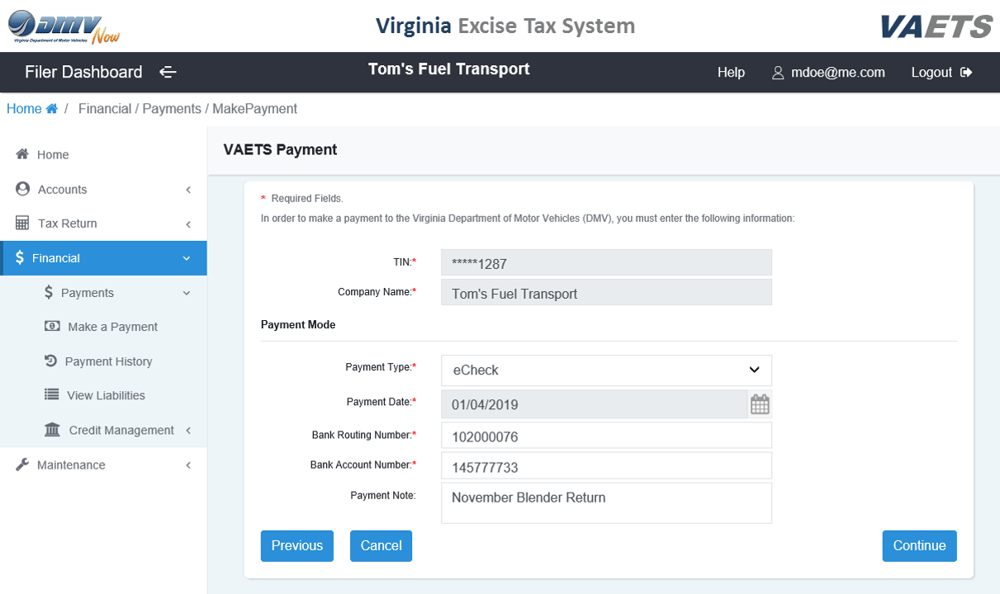Select the Payment History clock icon

[x=50, y=360]
